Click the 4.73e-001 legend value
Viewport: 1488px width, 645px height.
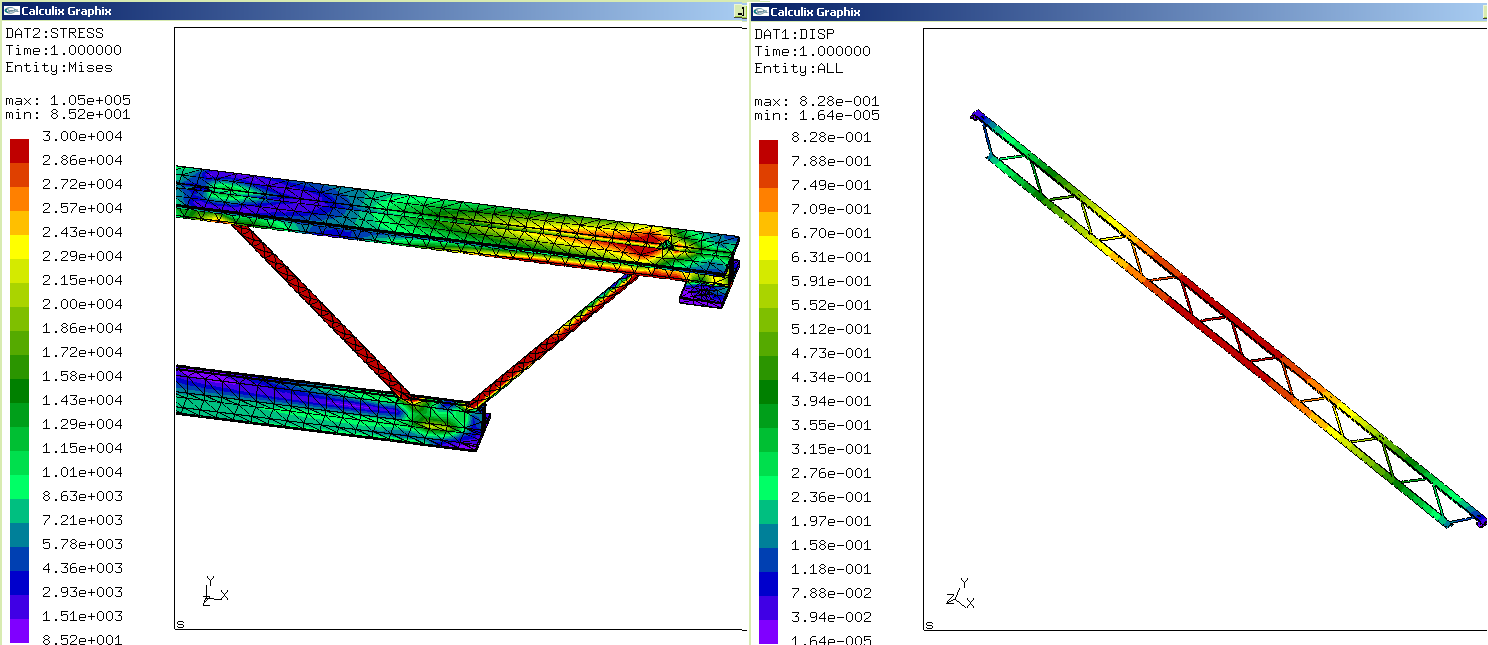coord(829,353)
